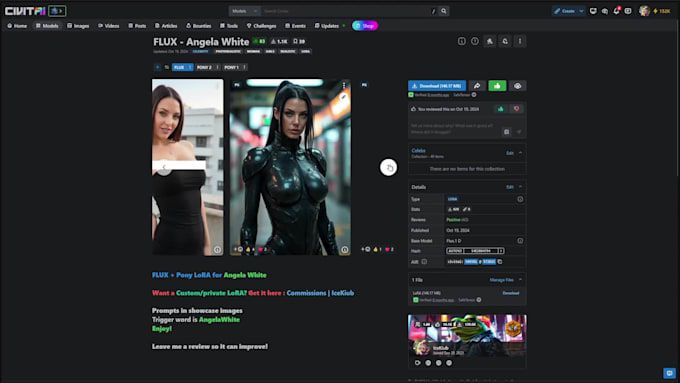Screen dimensions: 680x383
Task: Open the user avatar menu
Action: click(x=644, y=11)
